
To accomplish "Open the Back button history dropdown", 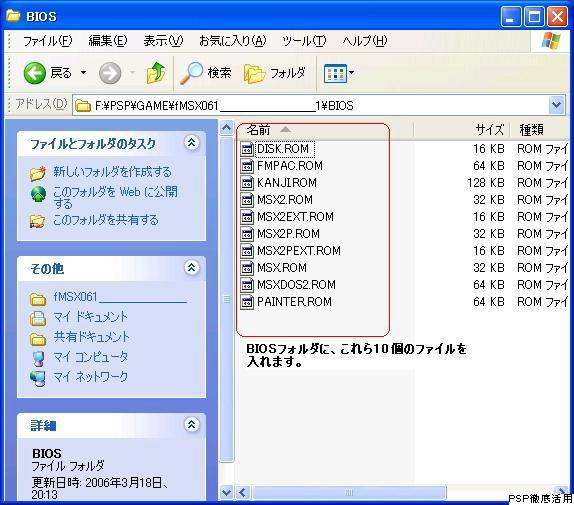I will 83,72.
